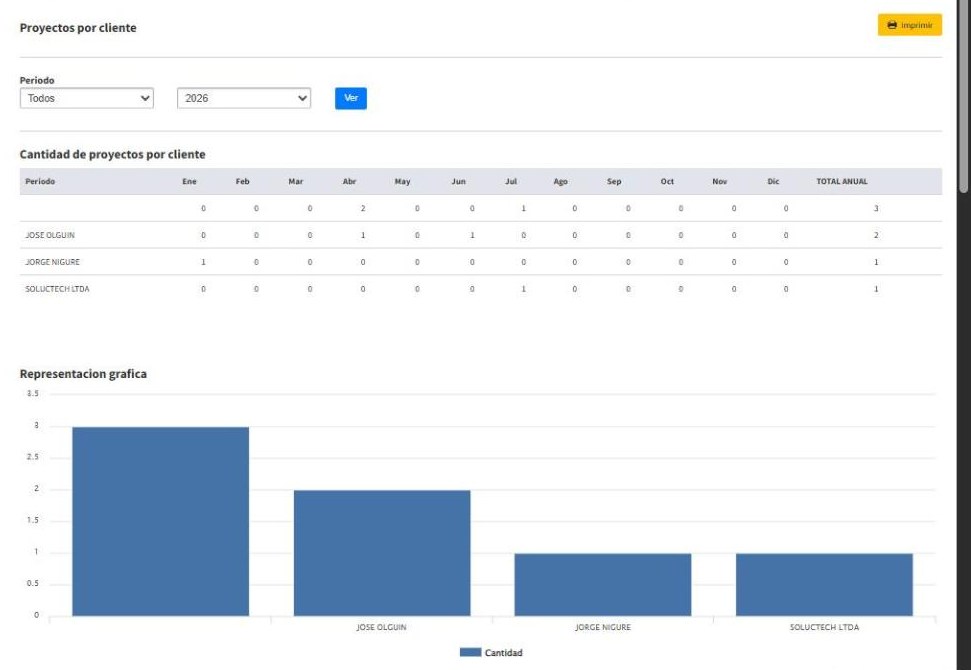The image size is (971, 670).
Task: Click the SOLUCTECH LTDA bar in chart
Action: point(824,585)
